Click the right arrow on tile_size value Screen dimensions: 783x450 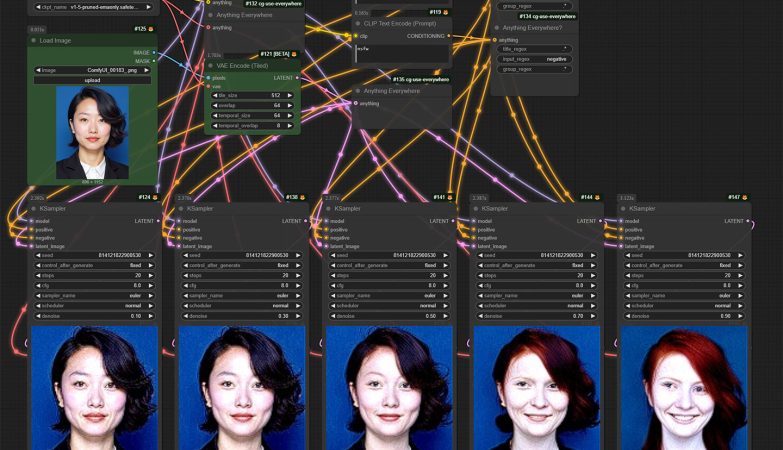294,96
